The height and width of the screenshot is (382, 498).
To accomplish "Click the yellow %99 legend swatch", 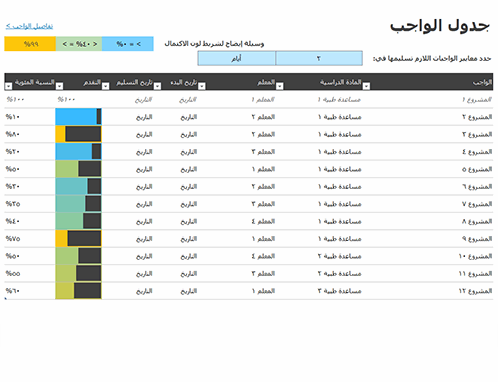I will click(30, 44).
